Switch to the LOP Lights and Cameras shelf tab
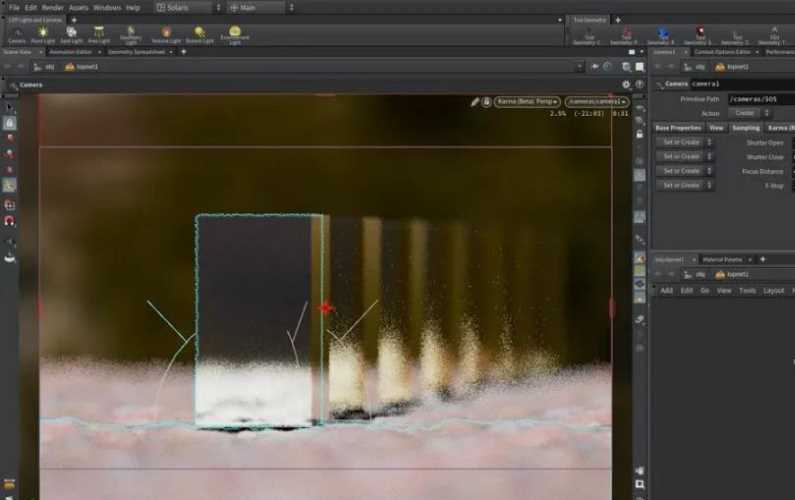Screen dimensions: 795x500 point(35,20)
